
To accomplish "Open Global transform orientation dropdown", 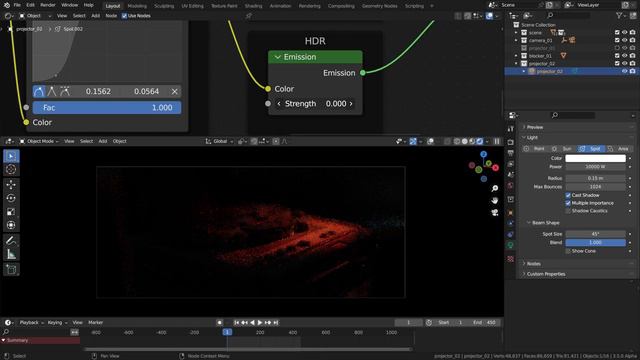I will [x=220, y=141].
